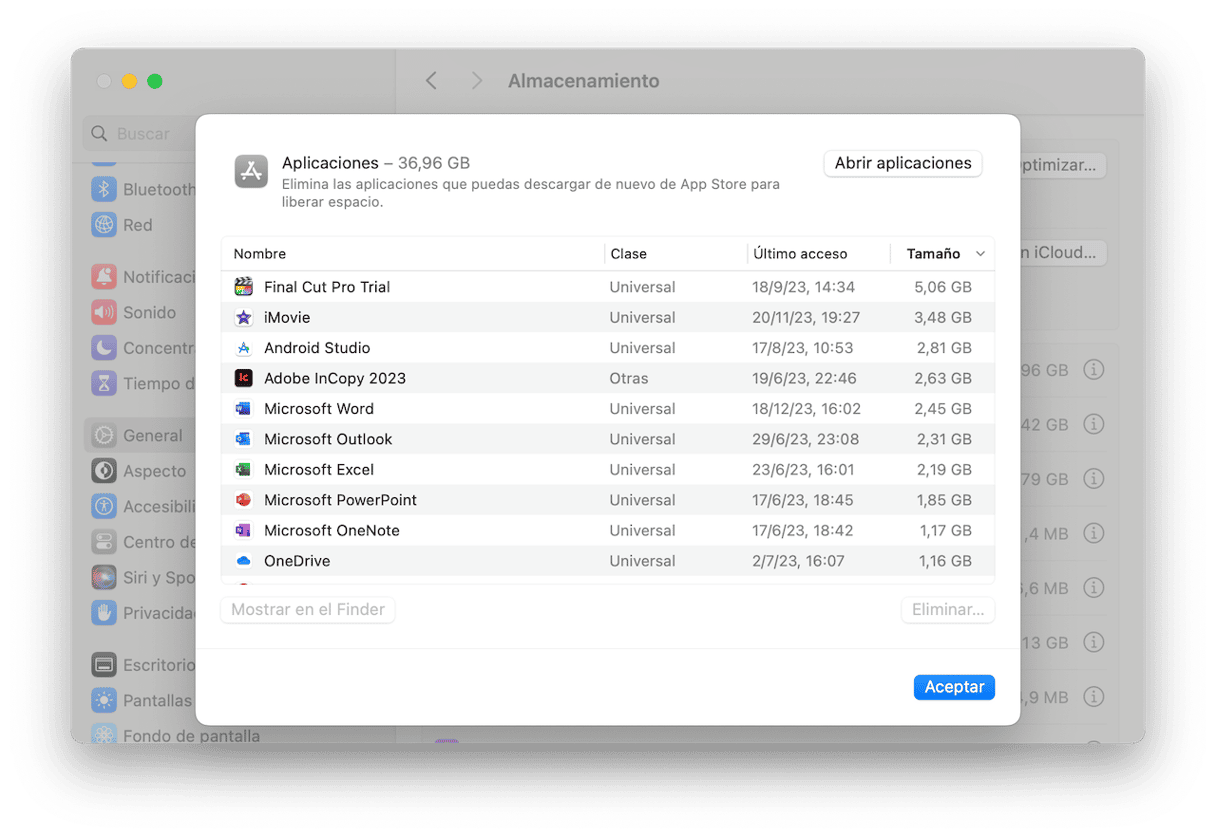Click the Sonido speaker icon in sidebar
1216x837 pixels.
pyautogui.click(x=104, y=312)
